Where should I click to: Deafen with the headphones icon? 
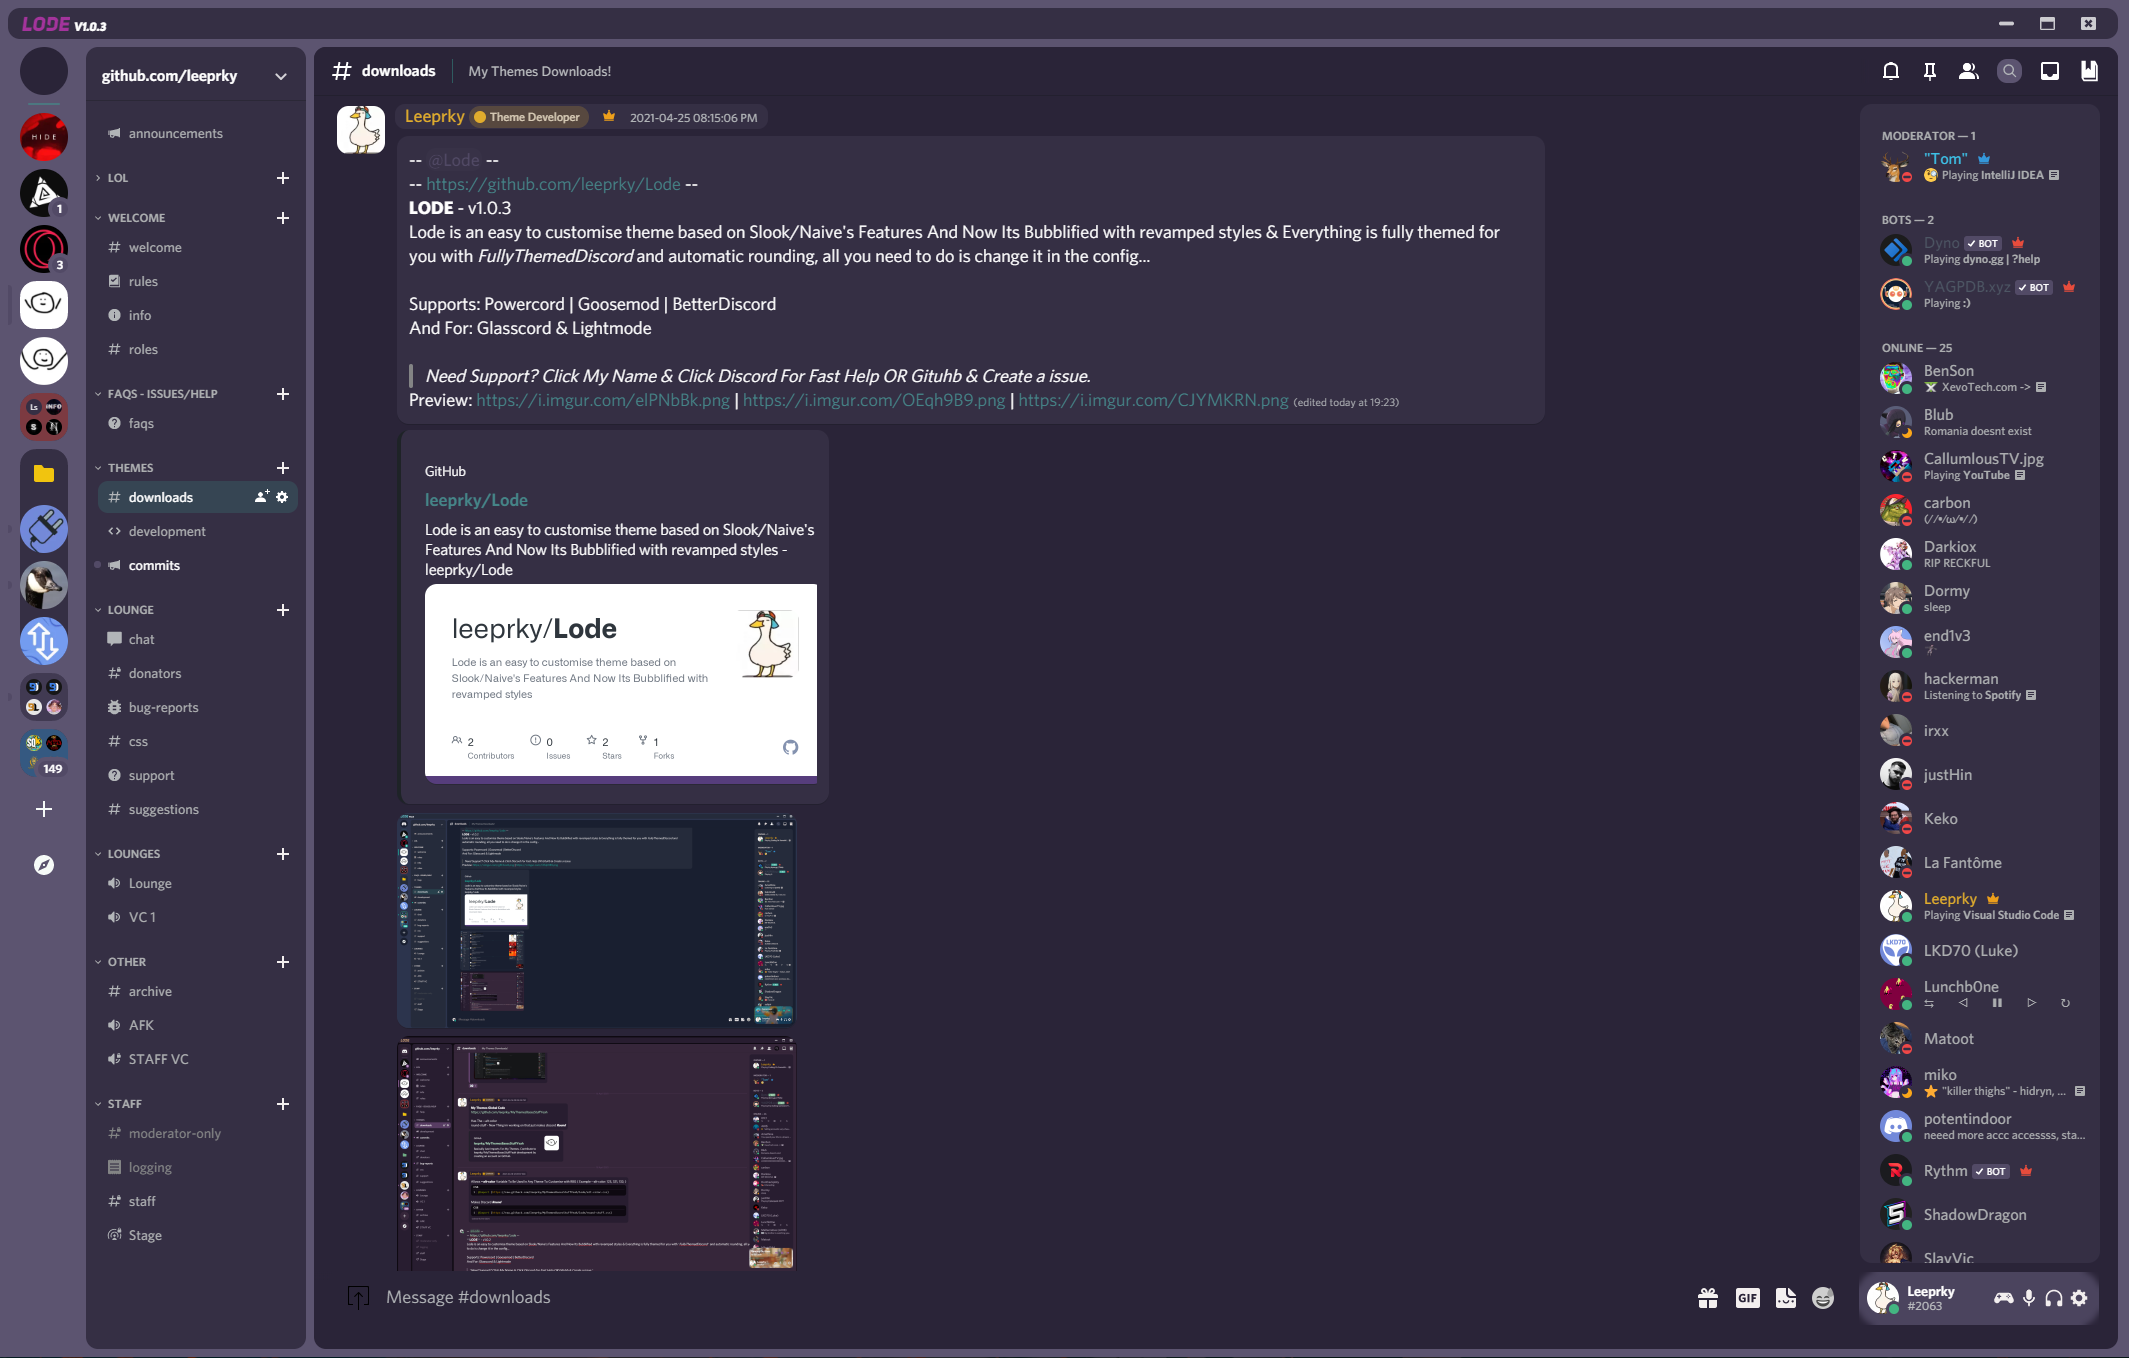(2054, 1298)
